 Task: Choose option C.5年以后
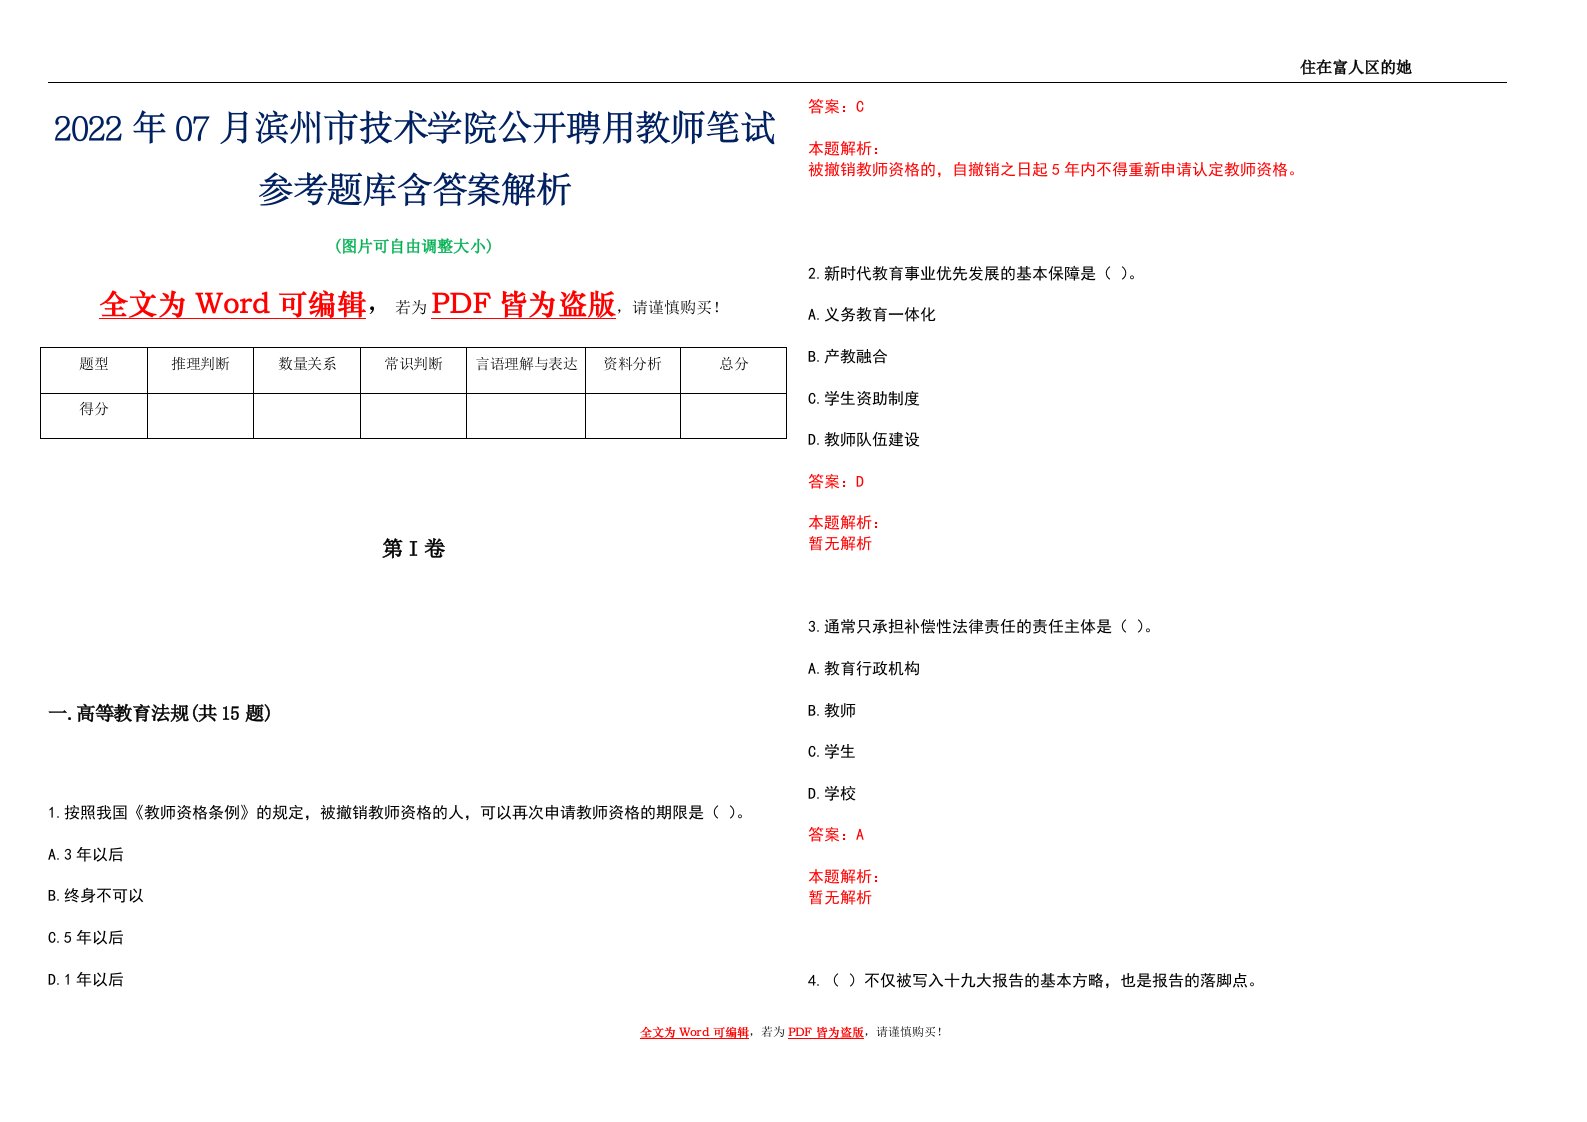point(86,937)
